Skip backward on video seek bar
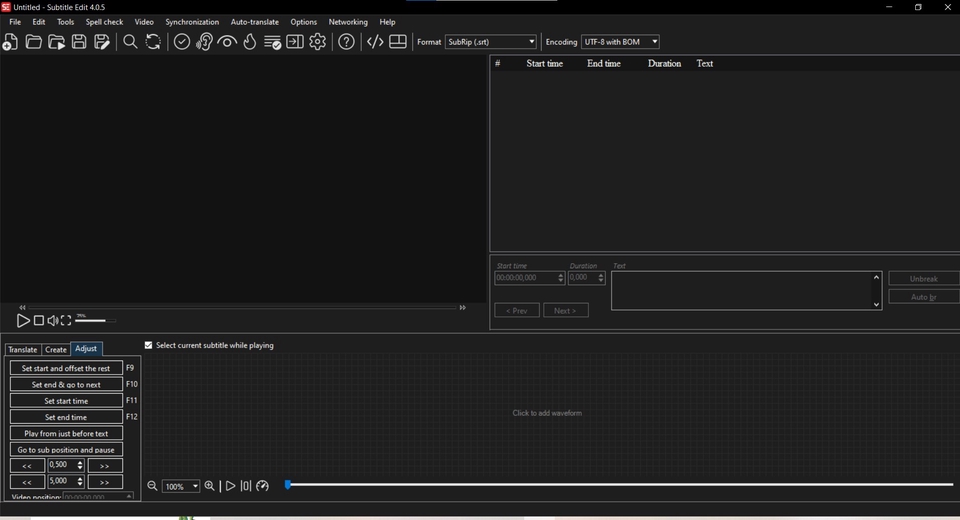The height and width of the screenshot is (520, 960). 23,307
